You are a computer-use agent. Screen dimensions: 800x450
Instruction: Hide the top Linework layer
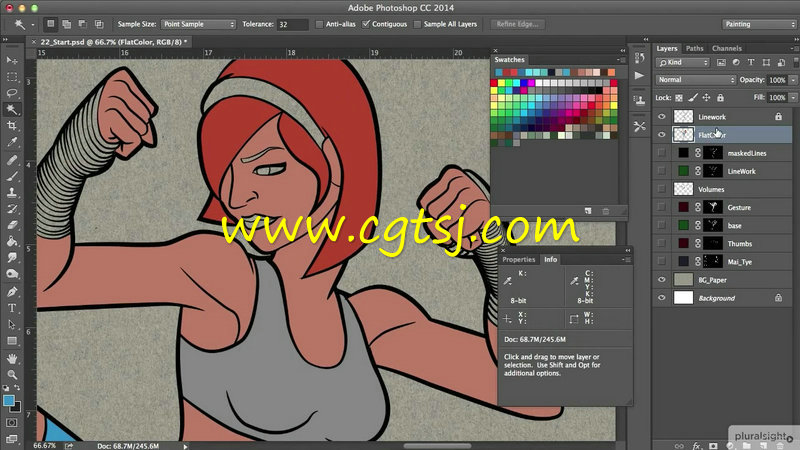662,117
